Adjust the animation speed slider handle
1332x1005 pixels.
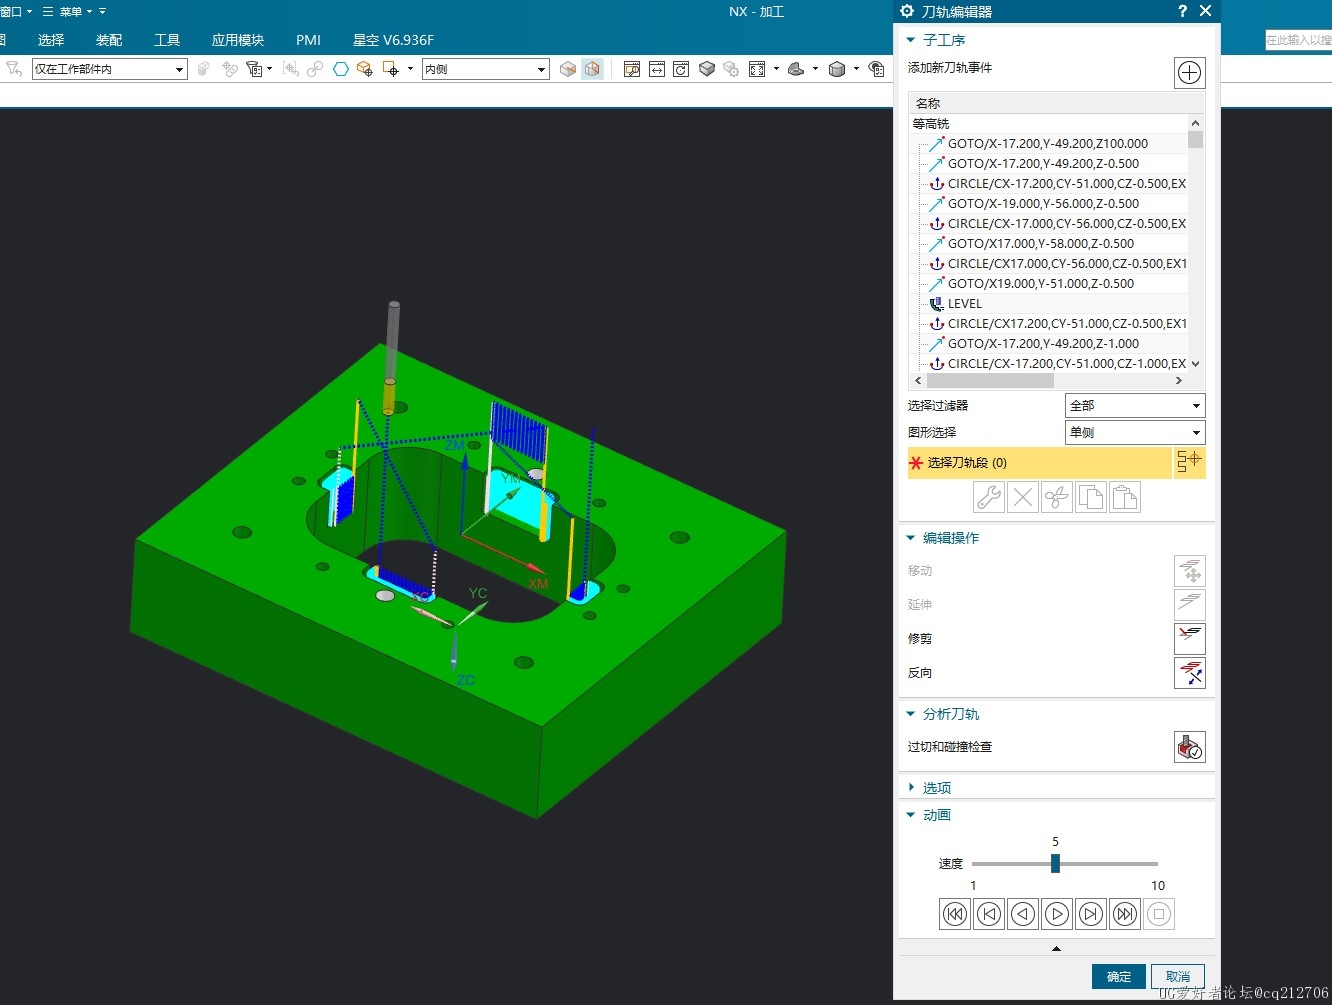click(1055, 863)
